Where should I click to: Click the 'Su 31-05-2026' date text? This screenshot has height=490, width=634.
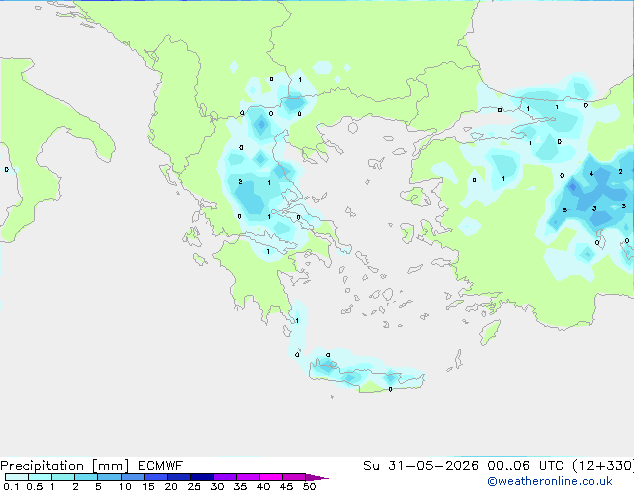click(421, 466)
